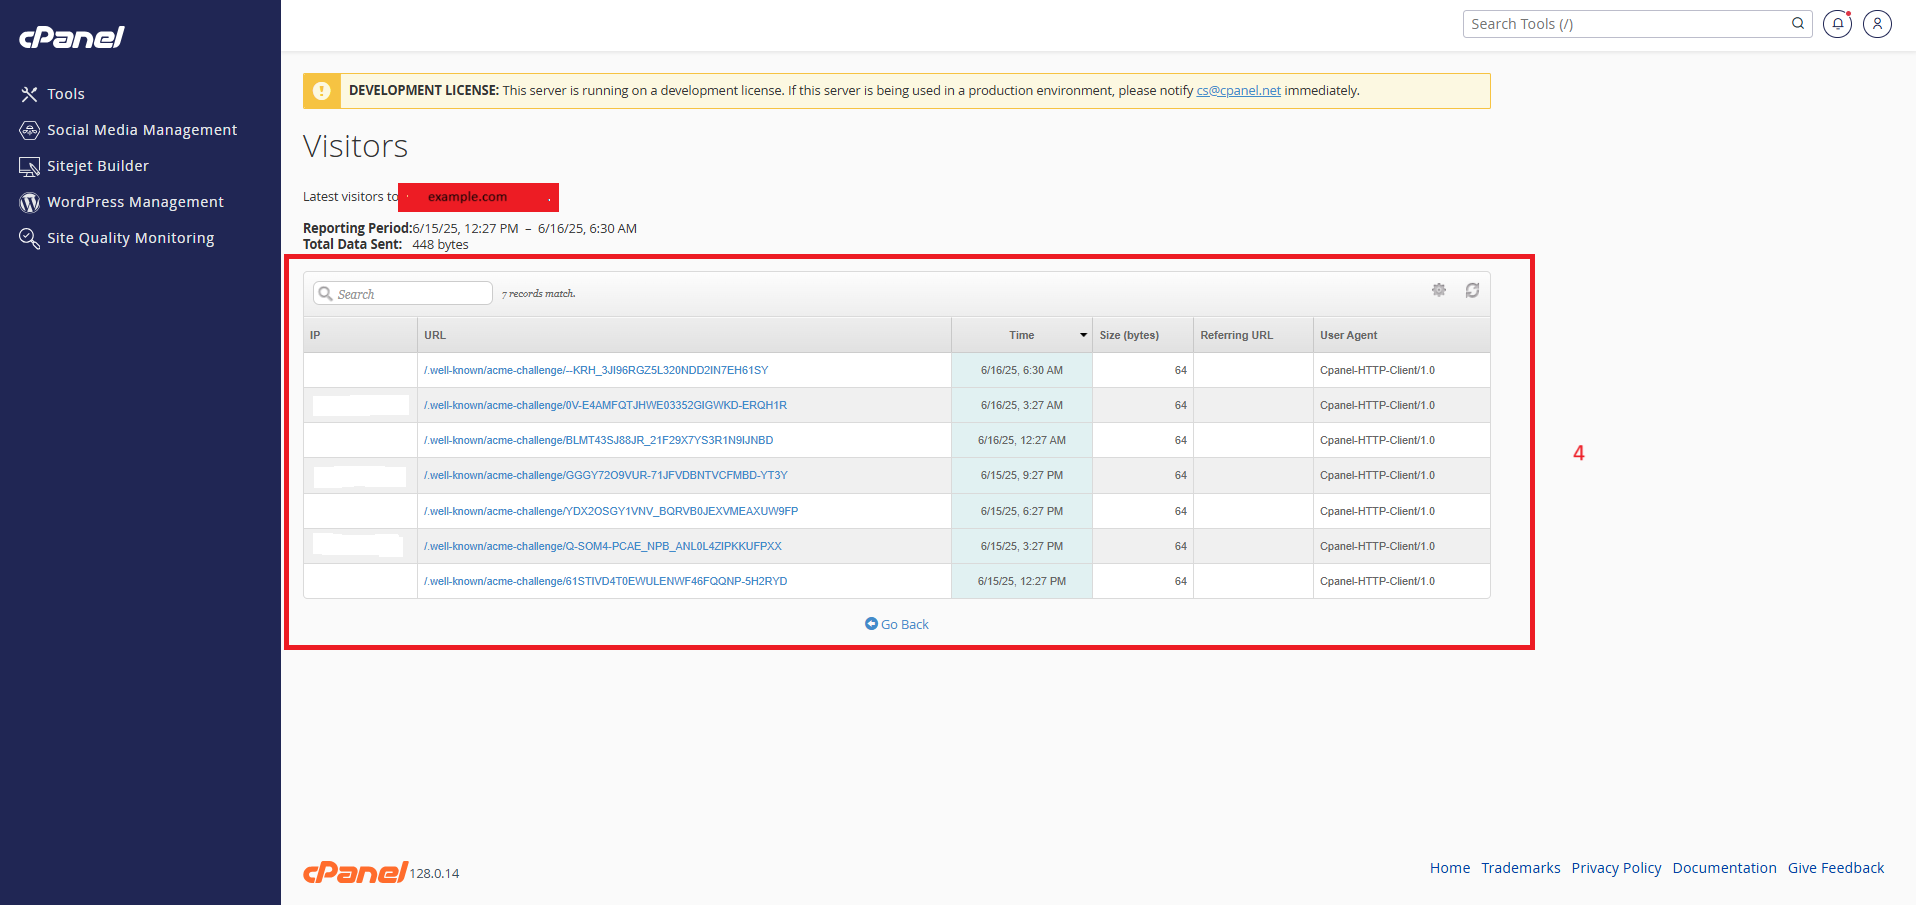Screen dimensions: 1916x905
Task: Open Sitejet Builder
Action: tap(98, 166)
